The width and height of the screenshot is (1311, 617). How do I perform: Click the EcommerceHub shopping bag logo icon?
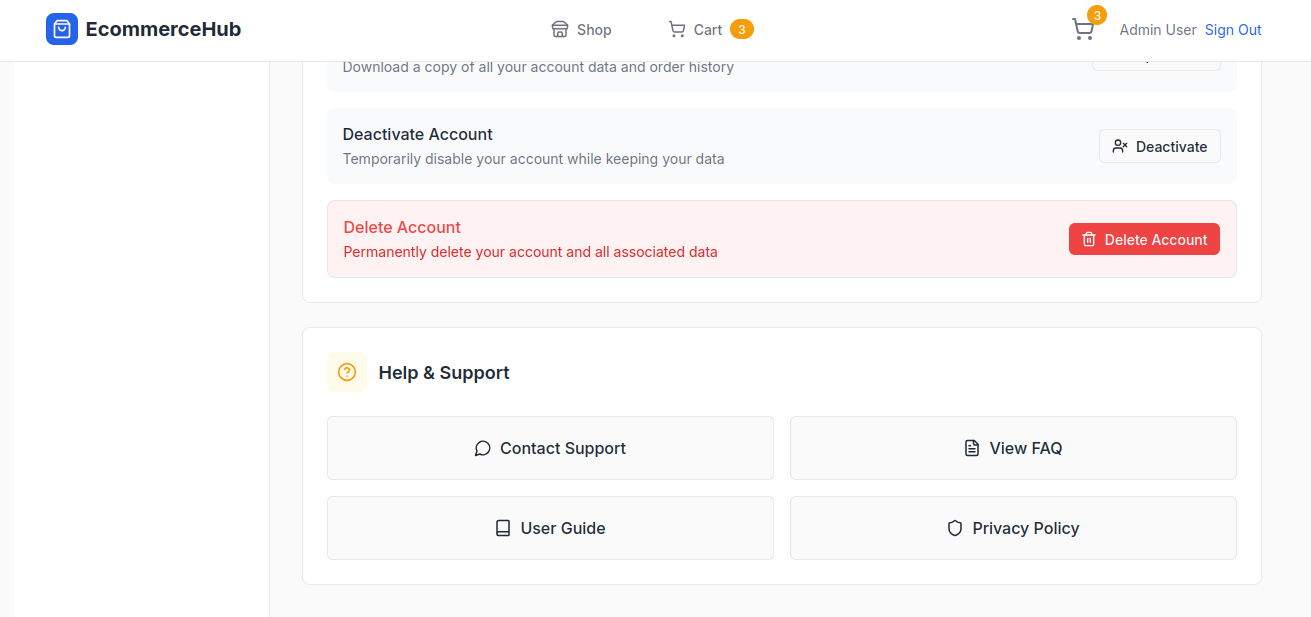pyautogui.click(x=62, y=29)
